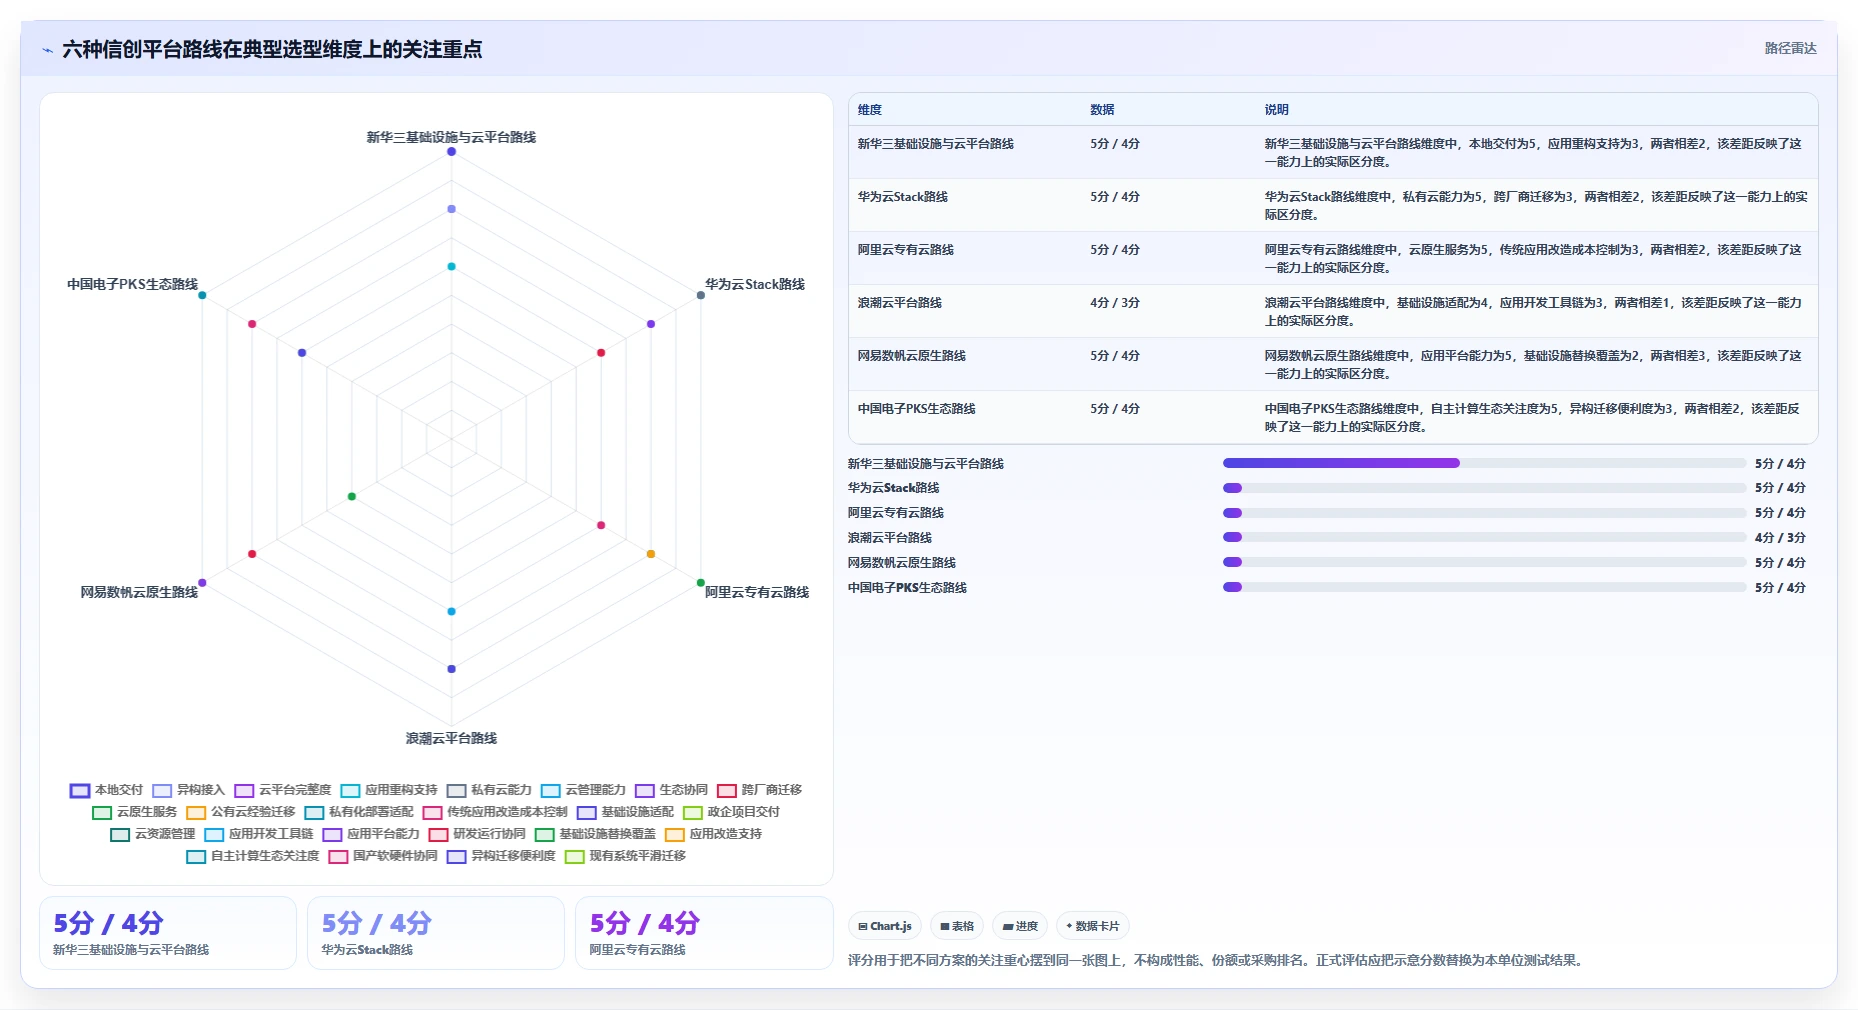The image size is (1858, 1010).
Task: Click the 基础设施替换覆盖 legend swatch
Action: [544, 834]
